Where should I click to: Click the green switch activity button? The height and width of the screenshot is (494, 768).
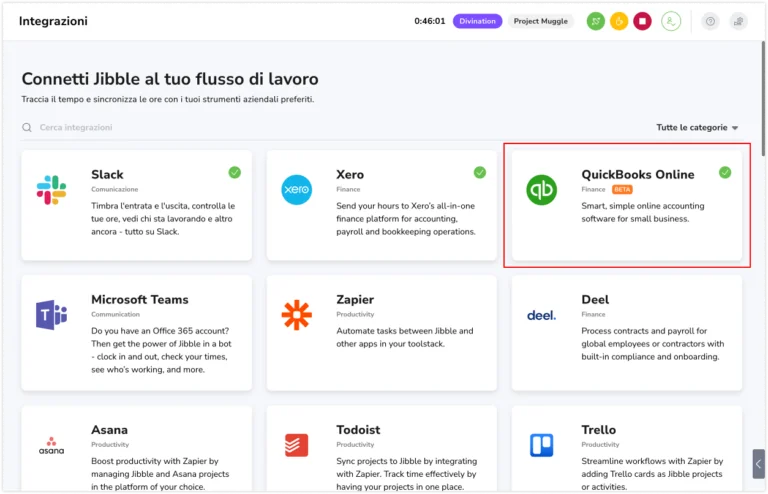coord(596,21)
